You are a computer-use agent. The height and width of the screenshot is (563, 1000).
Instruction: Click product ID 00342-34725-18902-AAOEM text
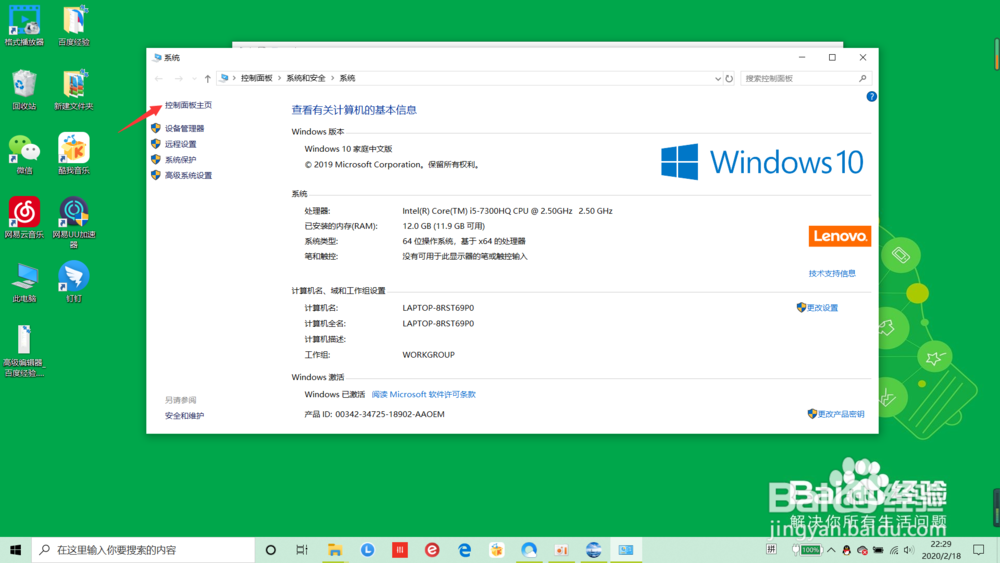coord(390,414)
